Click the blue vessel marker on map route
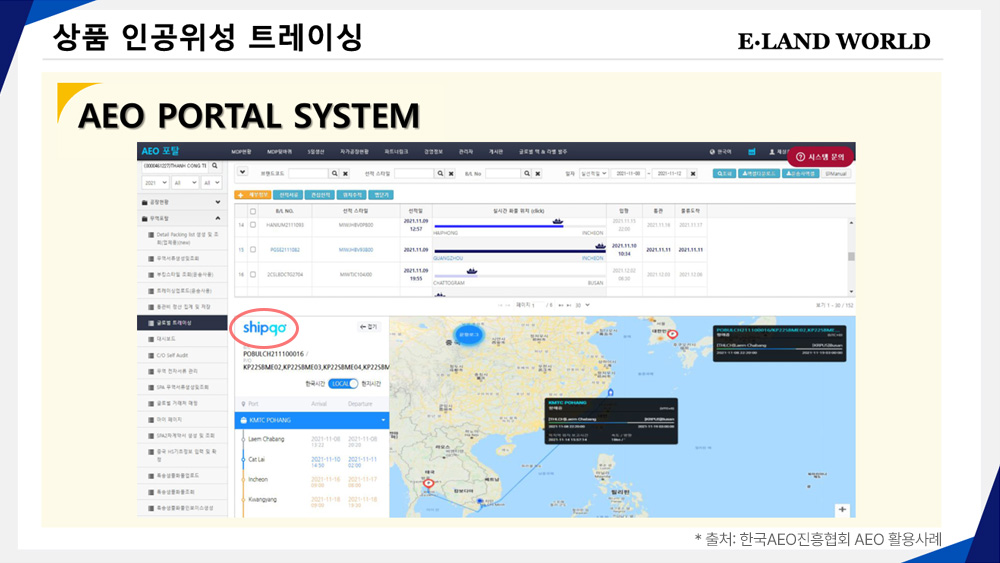Viewport: 1000px width, 563px height. (x=610, y=392)
